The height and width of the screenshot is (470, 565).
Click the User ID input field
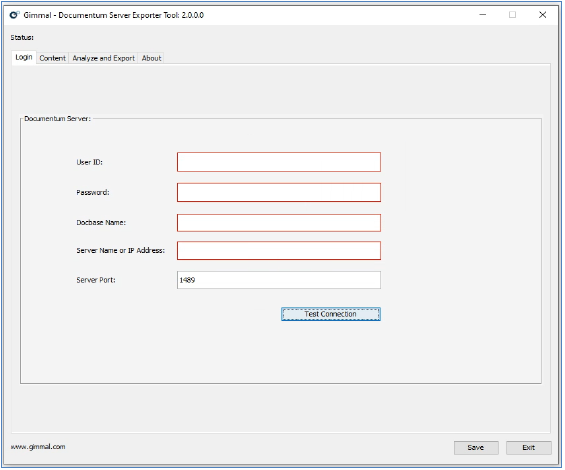coord(279,162)
